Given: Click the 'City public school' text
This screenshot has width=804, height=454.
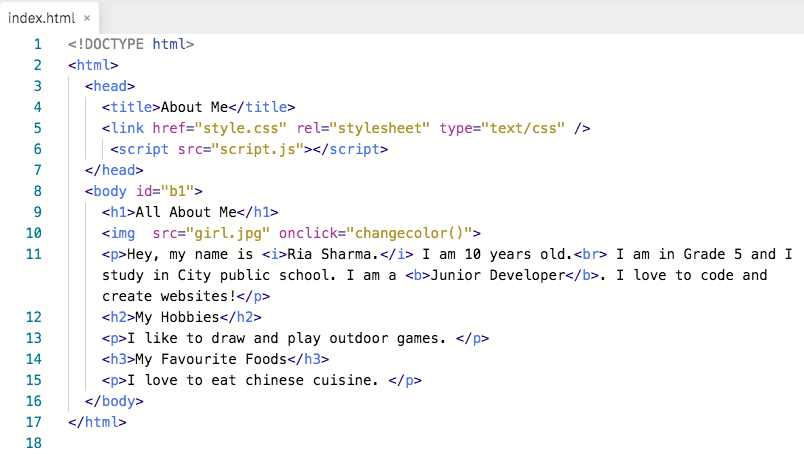Looking at the screenshot, I should tap(253, 275).
